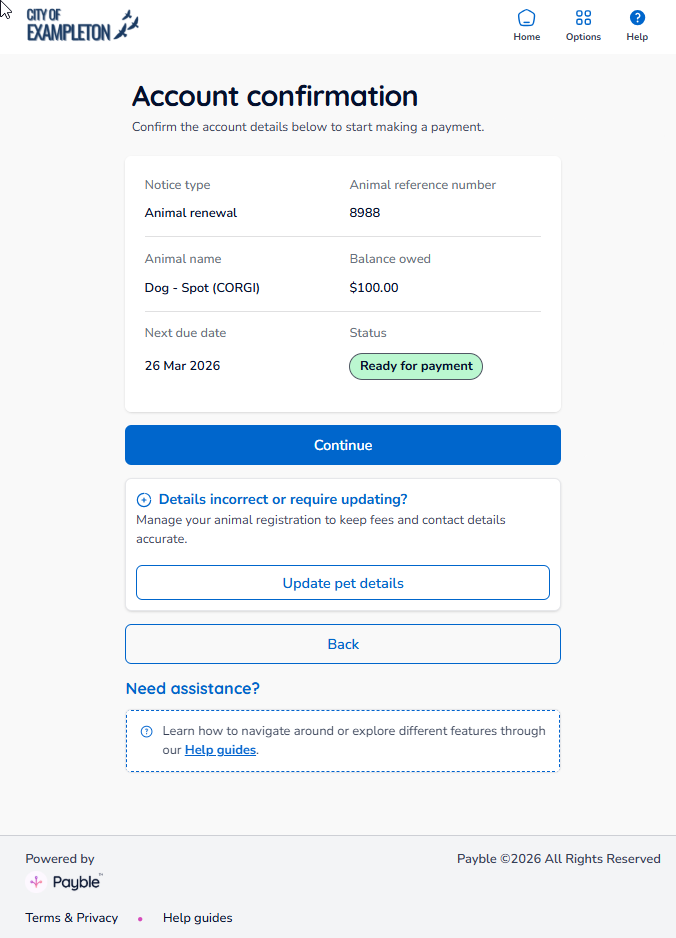This screenshot has width=676, height=938.
Task: Select the Options menu label
Action: (583, 37)
